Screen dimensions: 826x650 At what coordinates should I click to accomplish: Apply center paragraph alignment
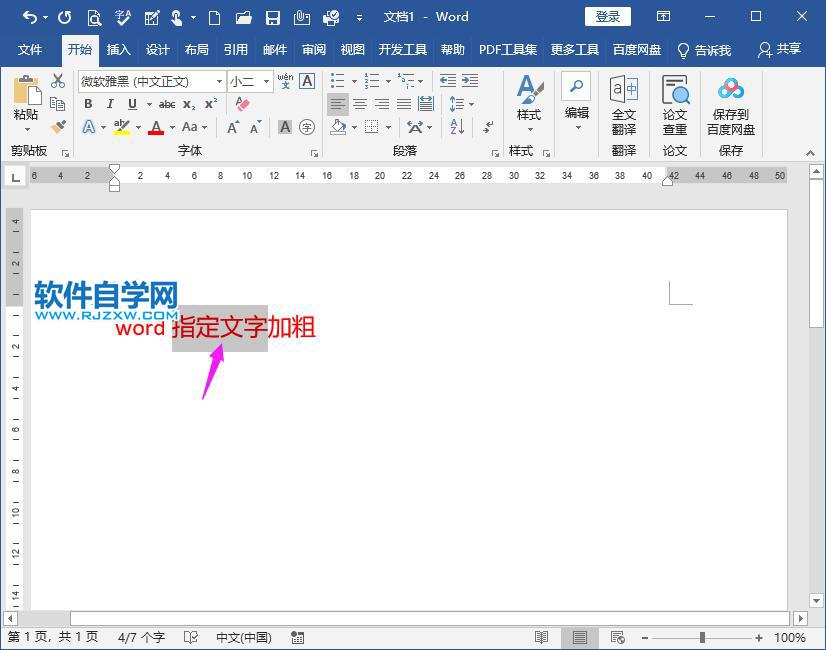[359, 104]
